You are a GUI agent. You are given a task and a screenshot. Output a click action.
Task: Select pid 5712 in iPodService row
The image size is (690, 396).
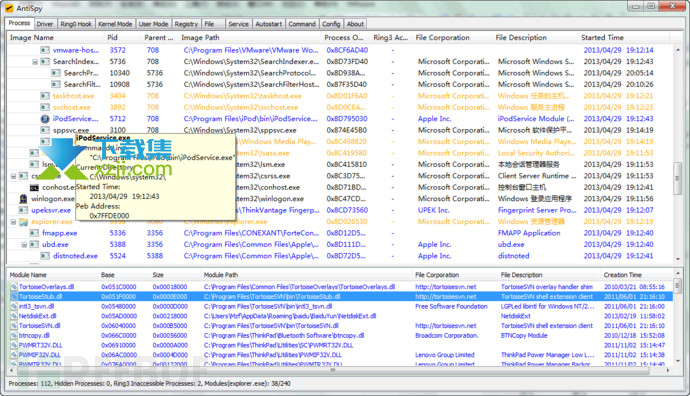tap(117, 119)
